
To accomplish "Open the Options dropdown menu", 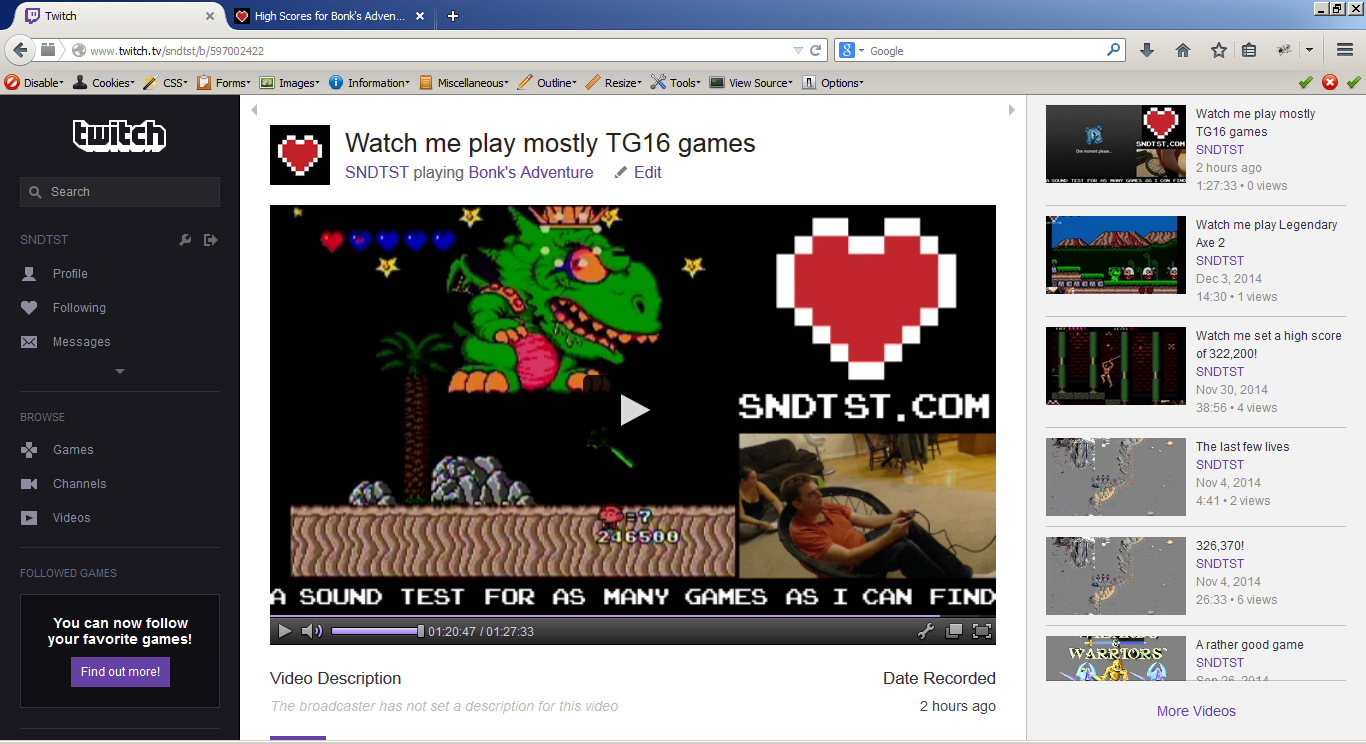I will point(833,83).
